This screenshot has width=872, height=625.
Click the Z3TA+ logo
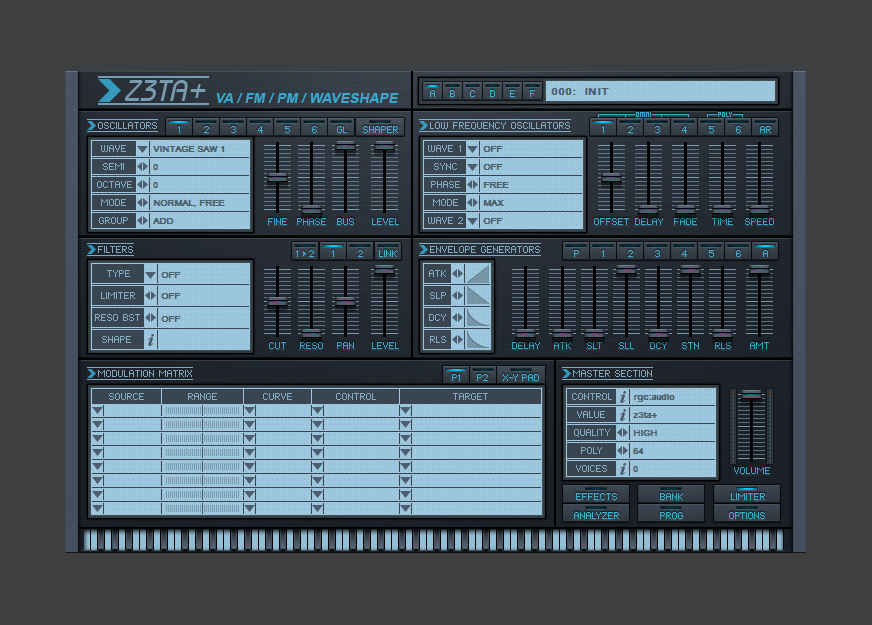point(153,91)
